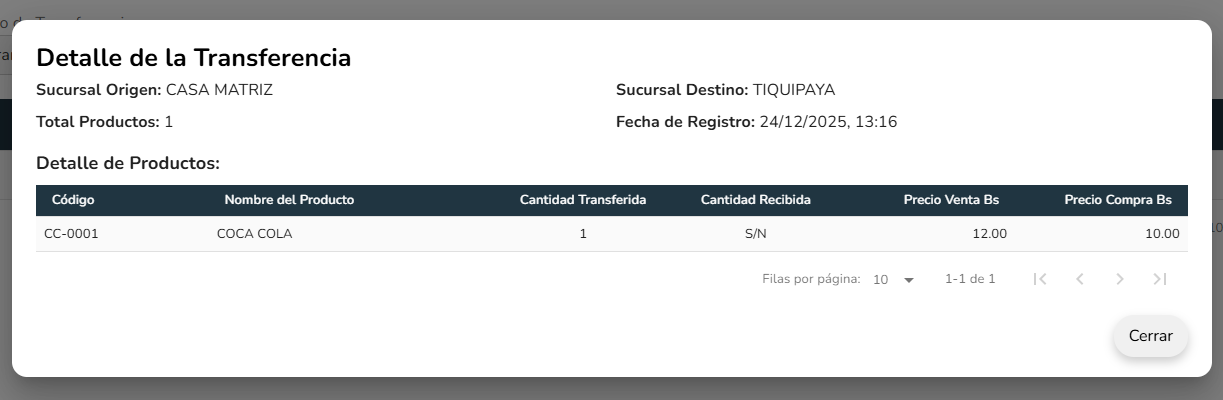Advance to the next page arrow
Image resolution: width=1223 pixels, height=400 pixels.
(1120, 280)
